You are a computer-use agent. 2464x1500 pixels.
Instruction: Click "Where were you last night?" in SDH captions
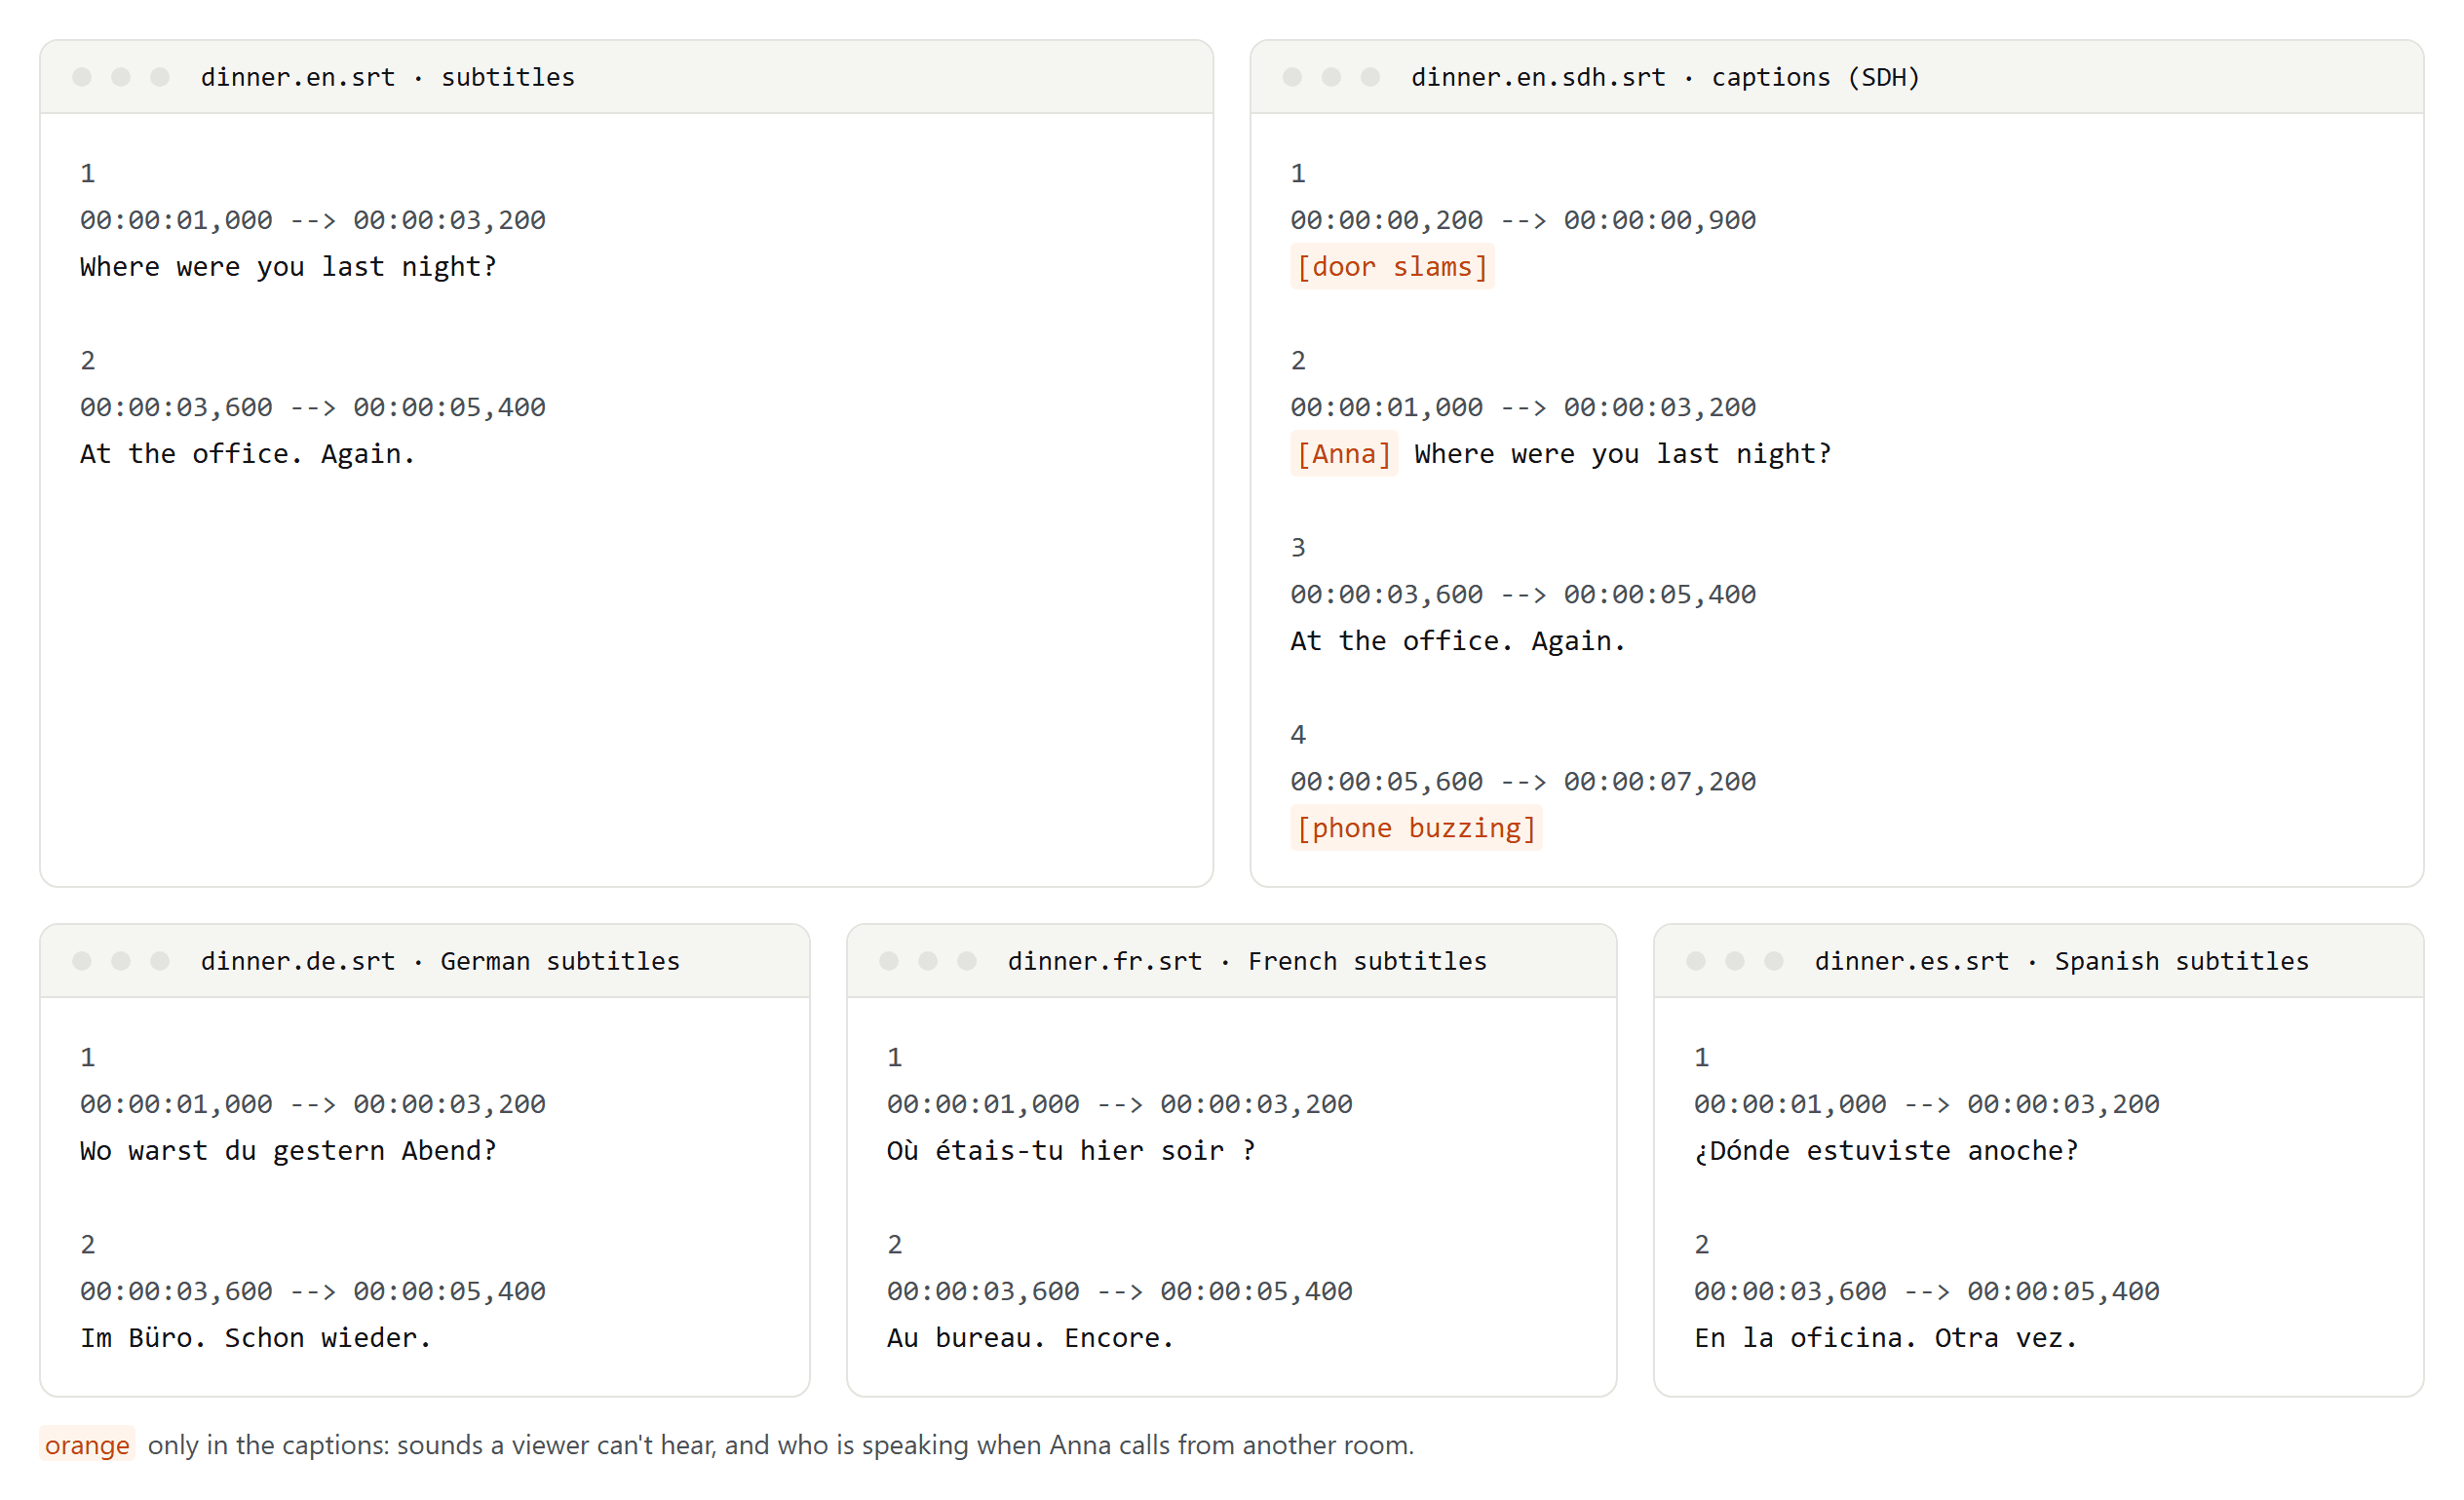click(1623, 454)
